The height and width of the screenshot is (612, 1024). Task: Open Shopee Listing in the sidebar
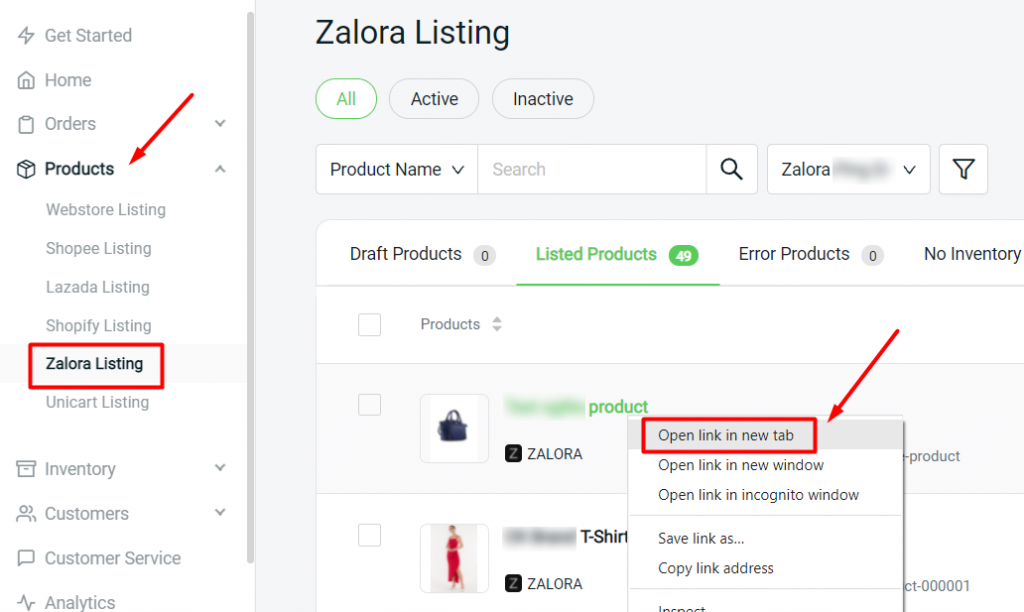98,248
